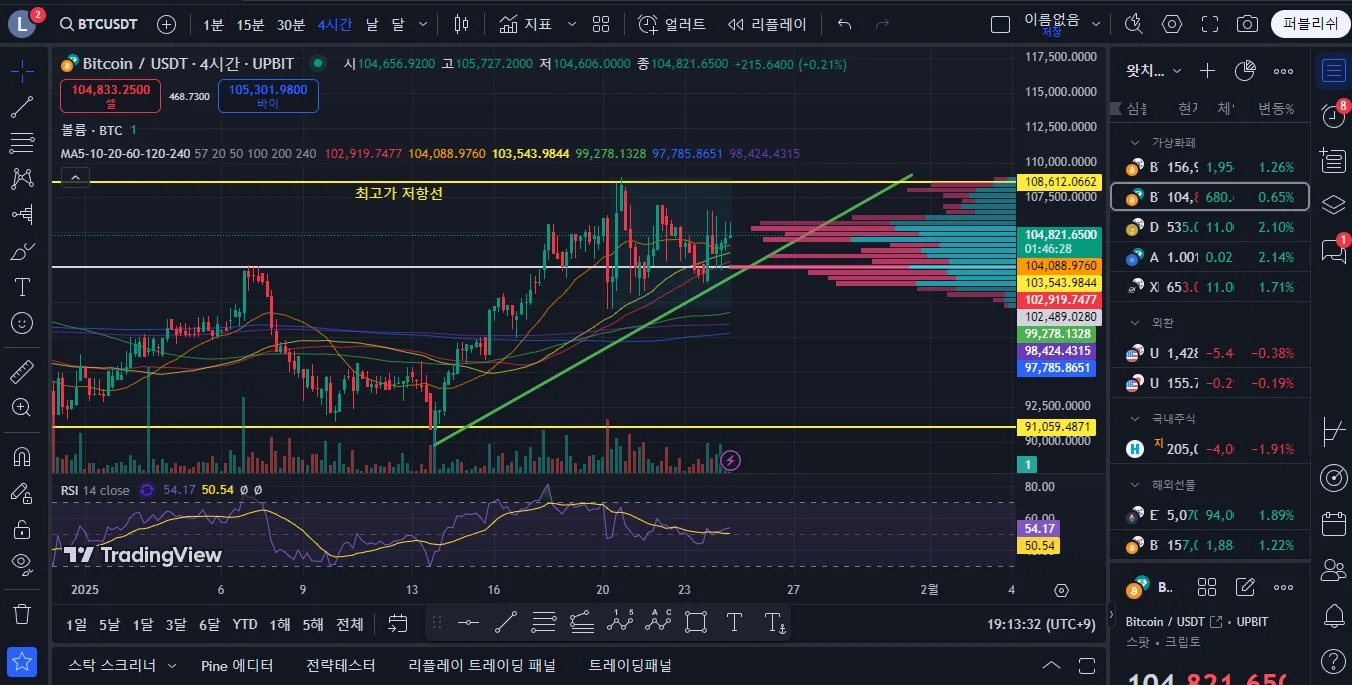The image size is (1352, 685).
Task: Open the forecasting and measurement tools
Action: (x=22, y=215)
